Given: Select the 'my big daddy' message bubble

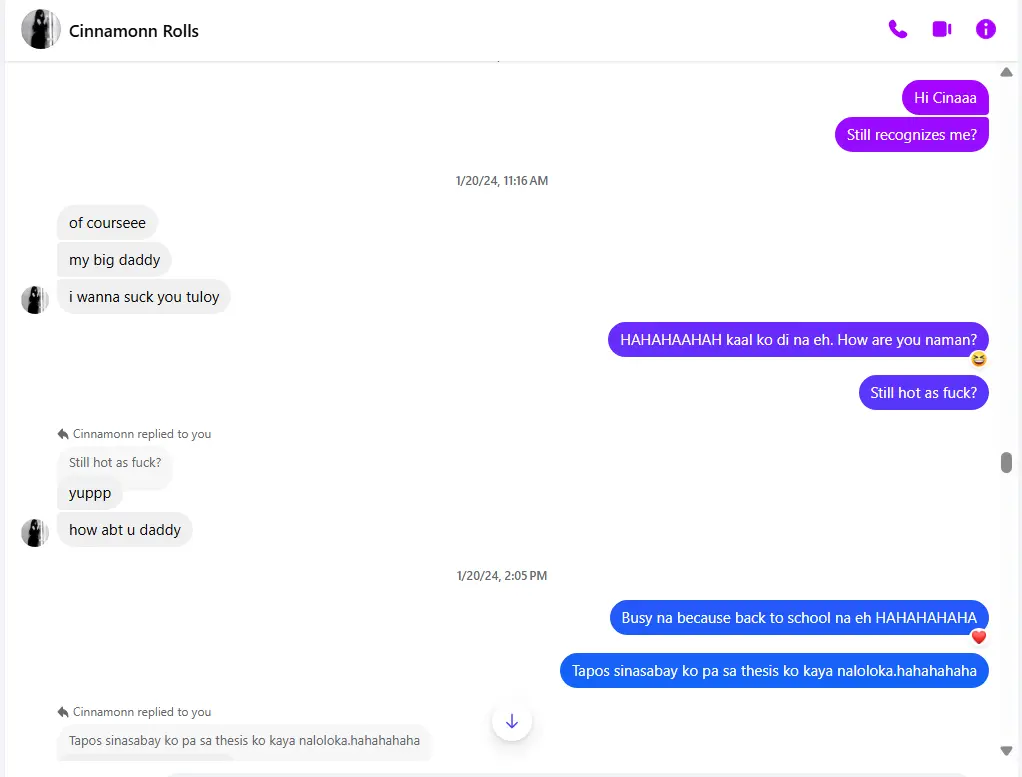Looking at the screenshot, I should click(x=114, y=260).
